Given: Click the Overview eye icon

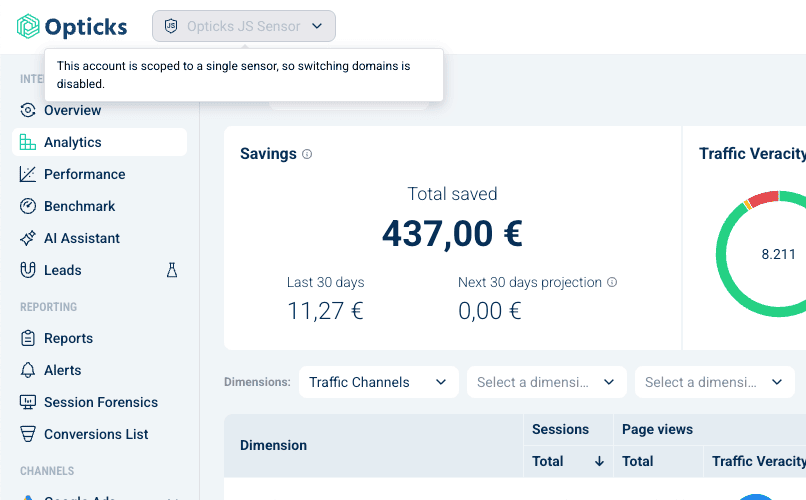Looking at the screenshot, I should [x=28, y=110].
